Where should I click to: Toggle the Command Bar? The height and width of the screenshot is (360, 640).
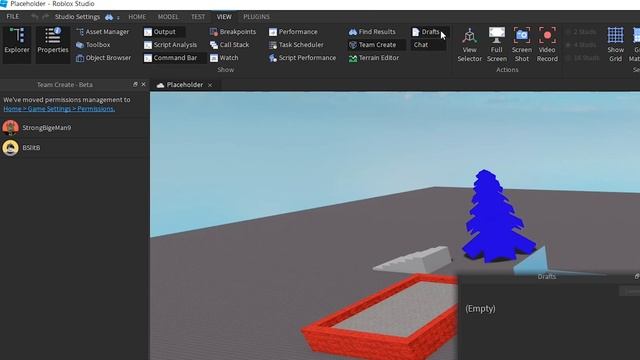point(174,58)
